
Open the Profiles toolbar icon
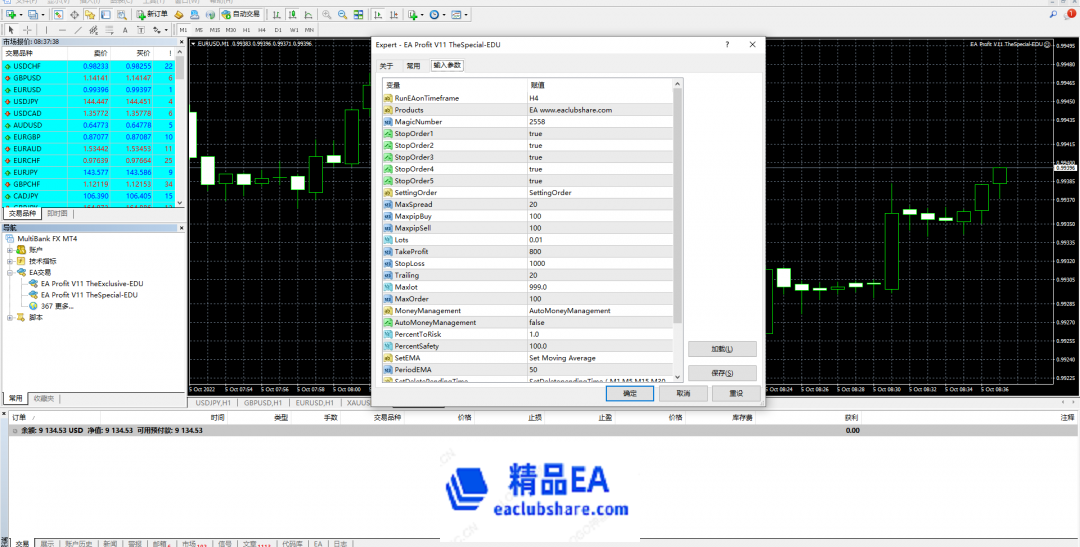(x=35, y=14)
